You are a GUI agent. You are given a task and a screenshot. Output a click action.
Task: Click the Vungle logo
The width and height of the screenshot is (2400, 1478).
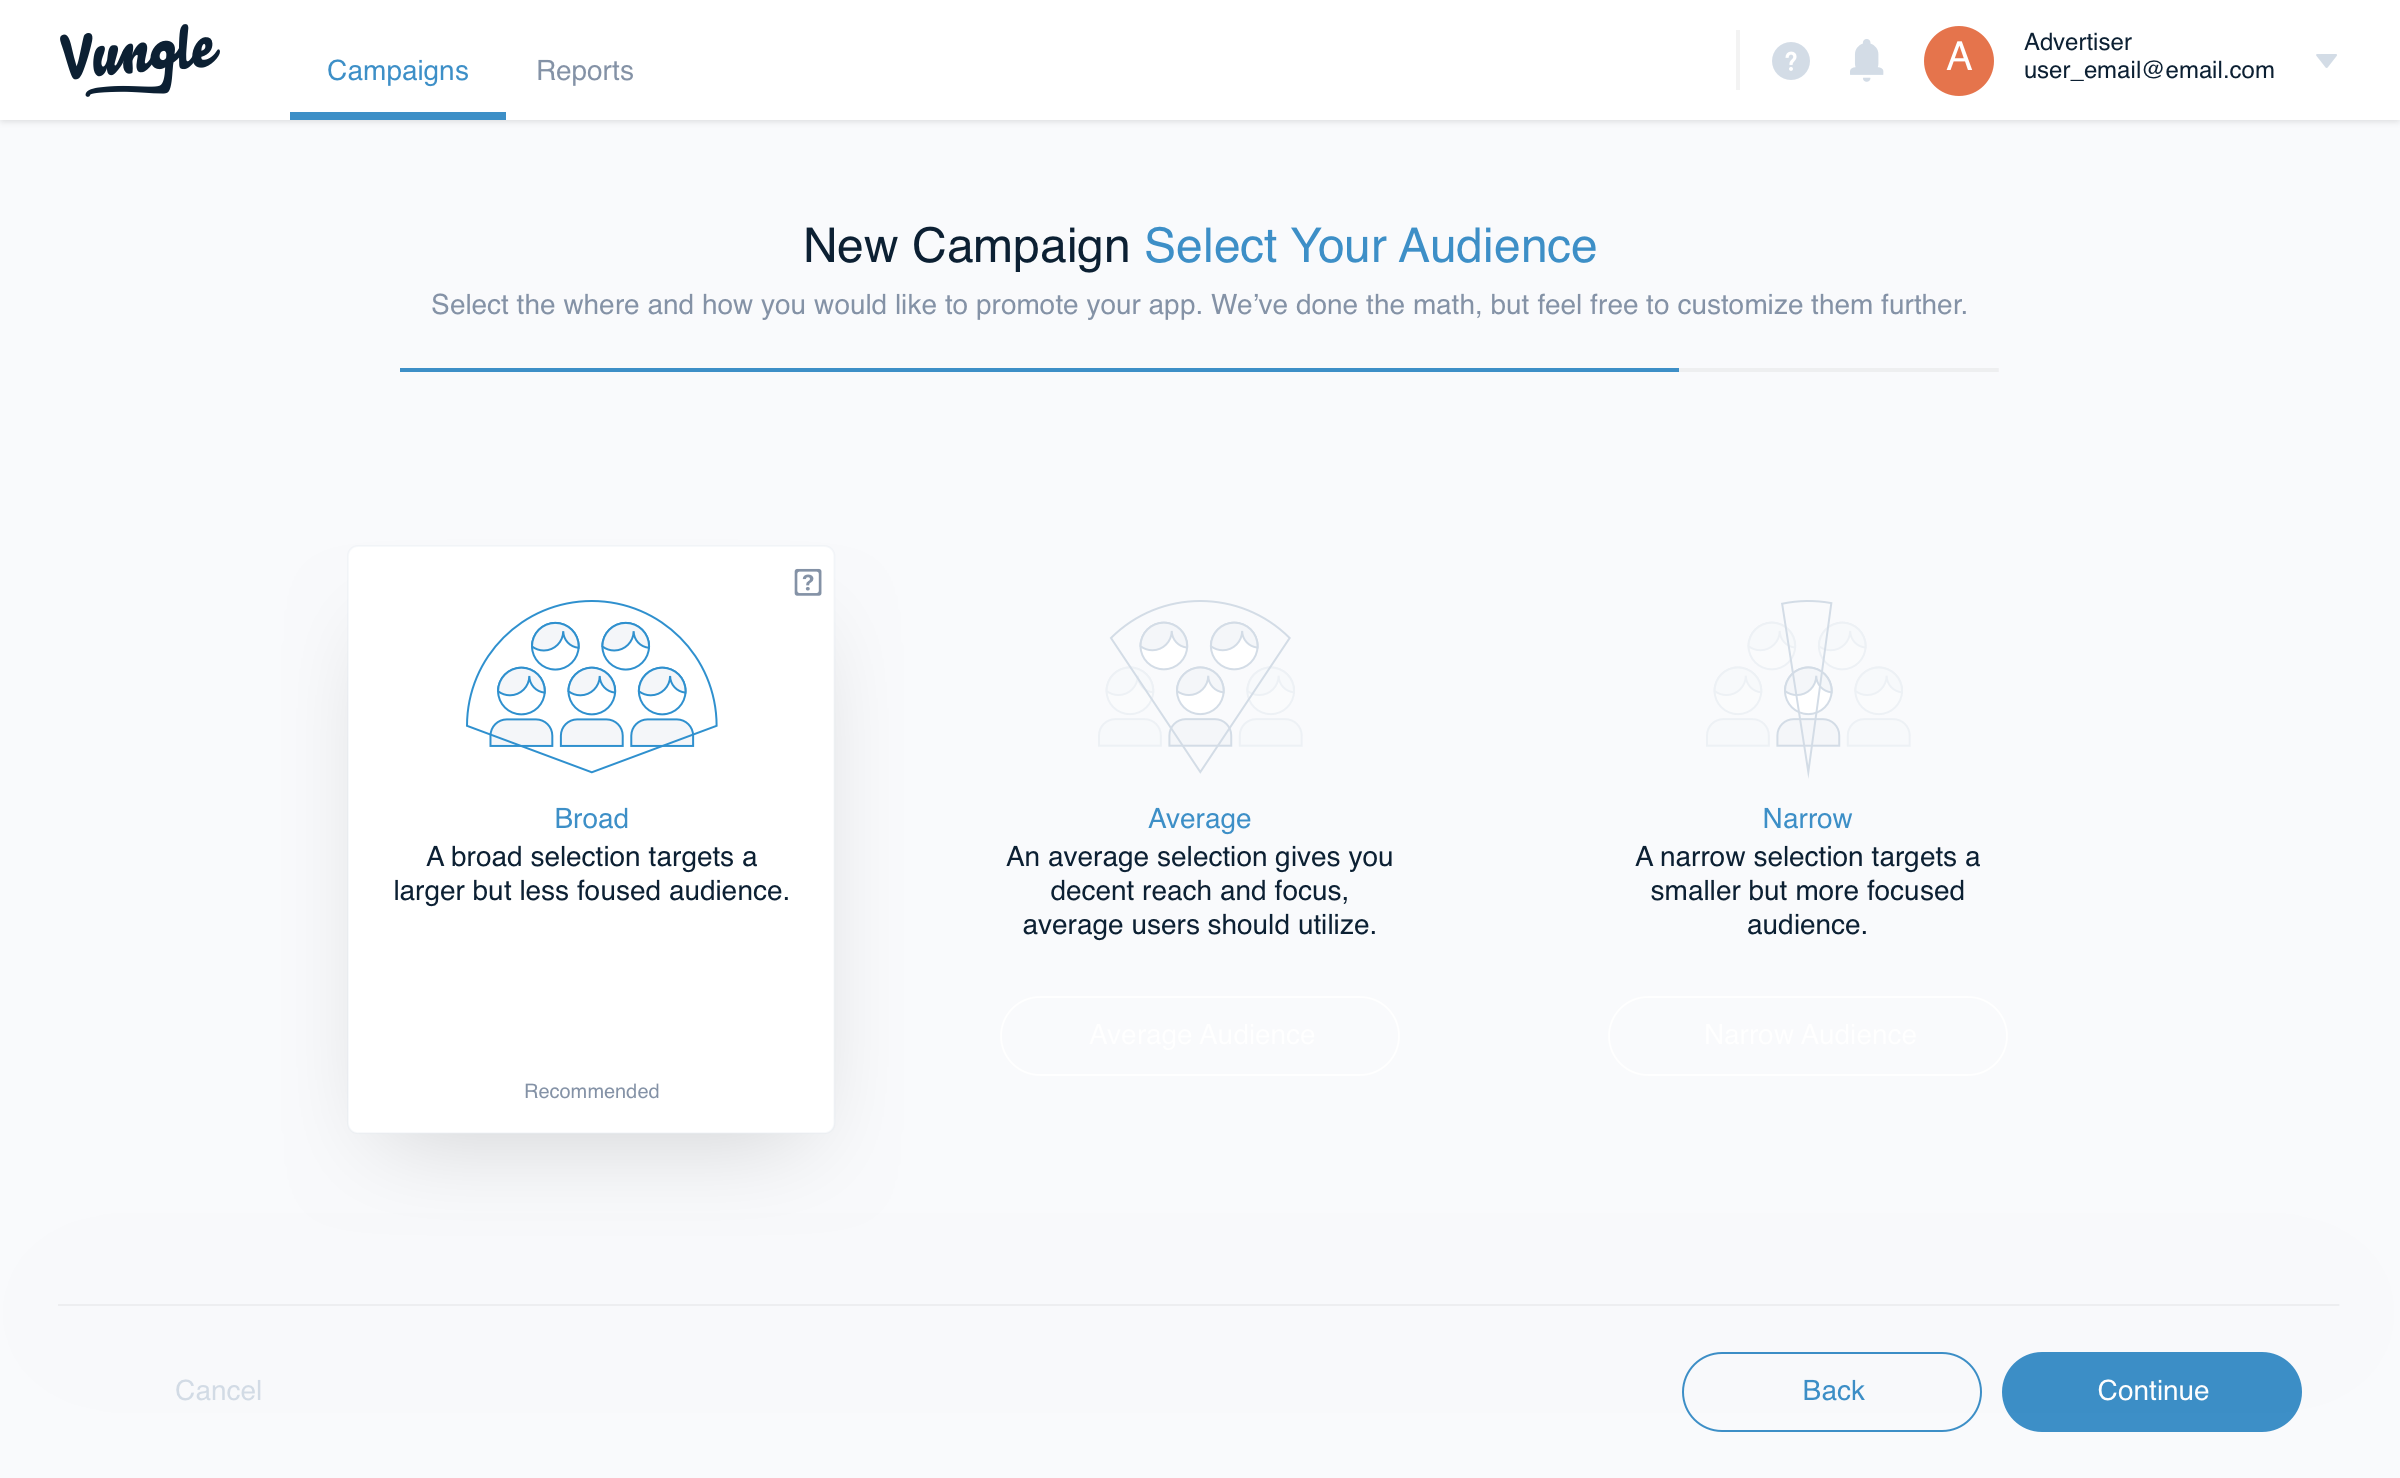[140, 60]
